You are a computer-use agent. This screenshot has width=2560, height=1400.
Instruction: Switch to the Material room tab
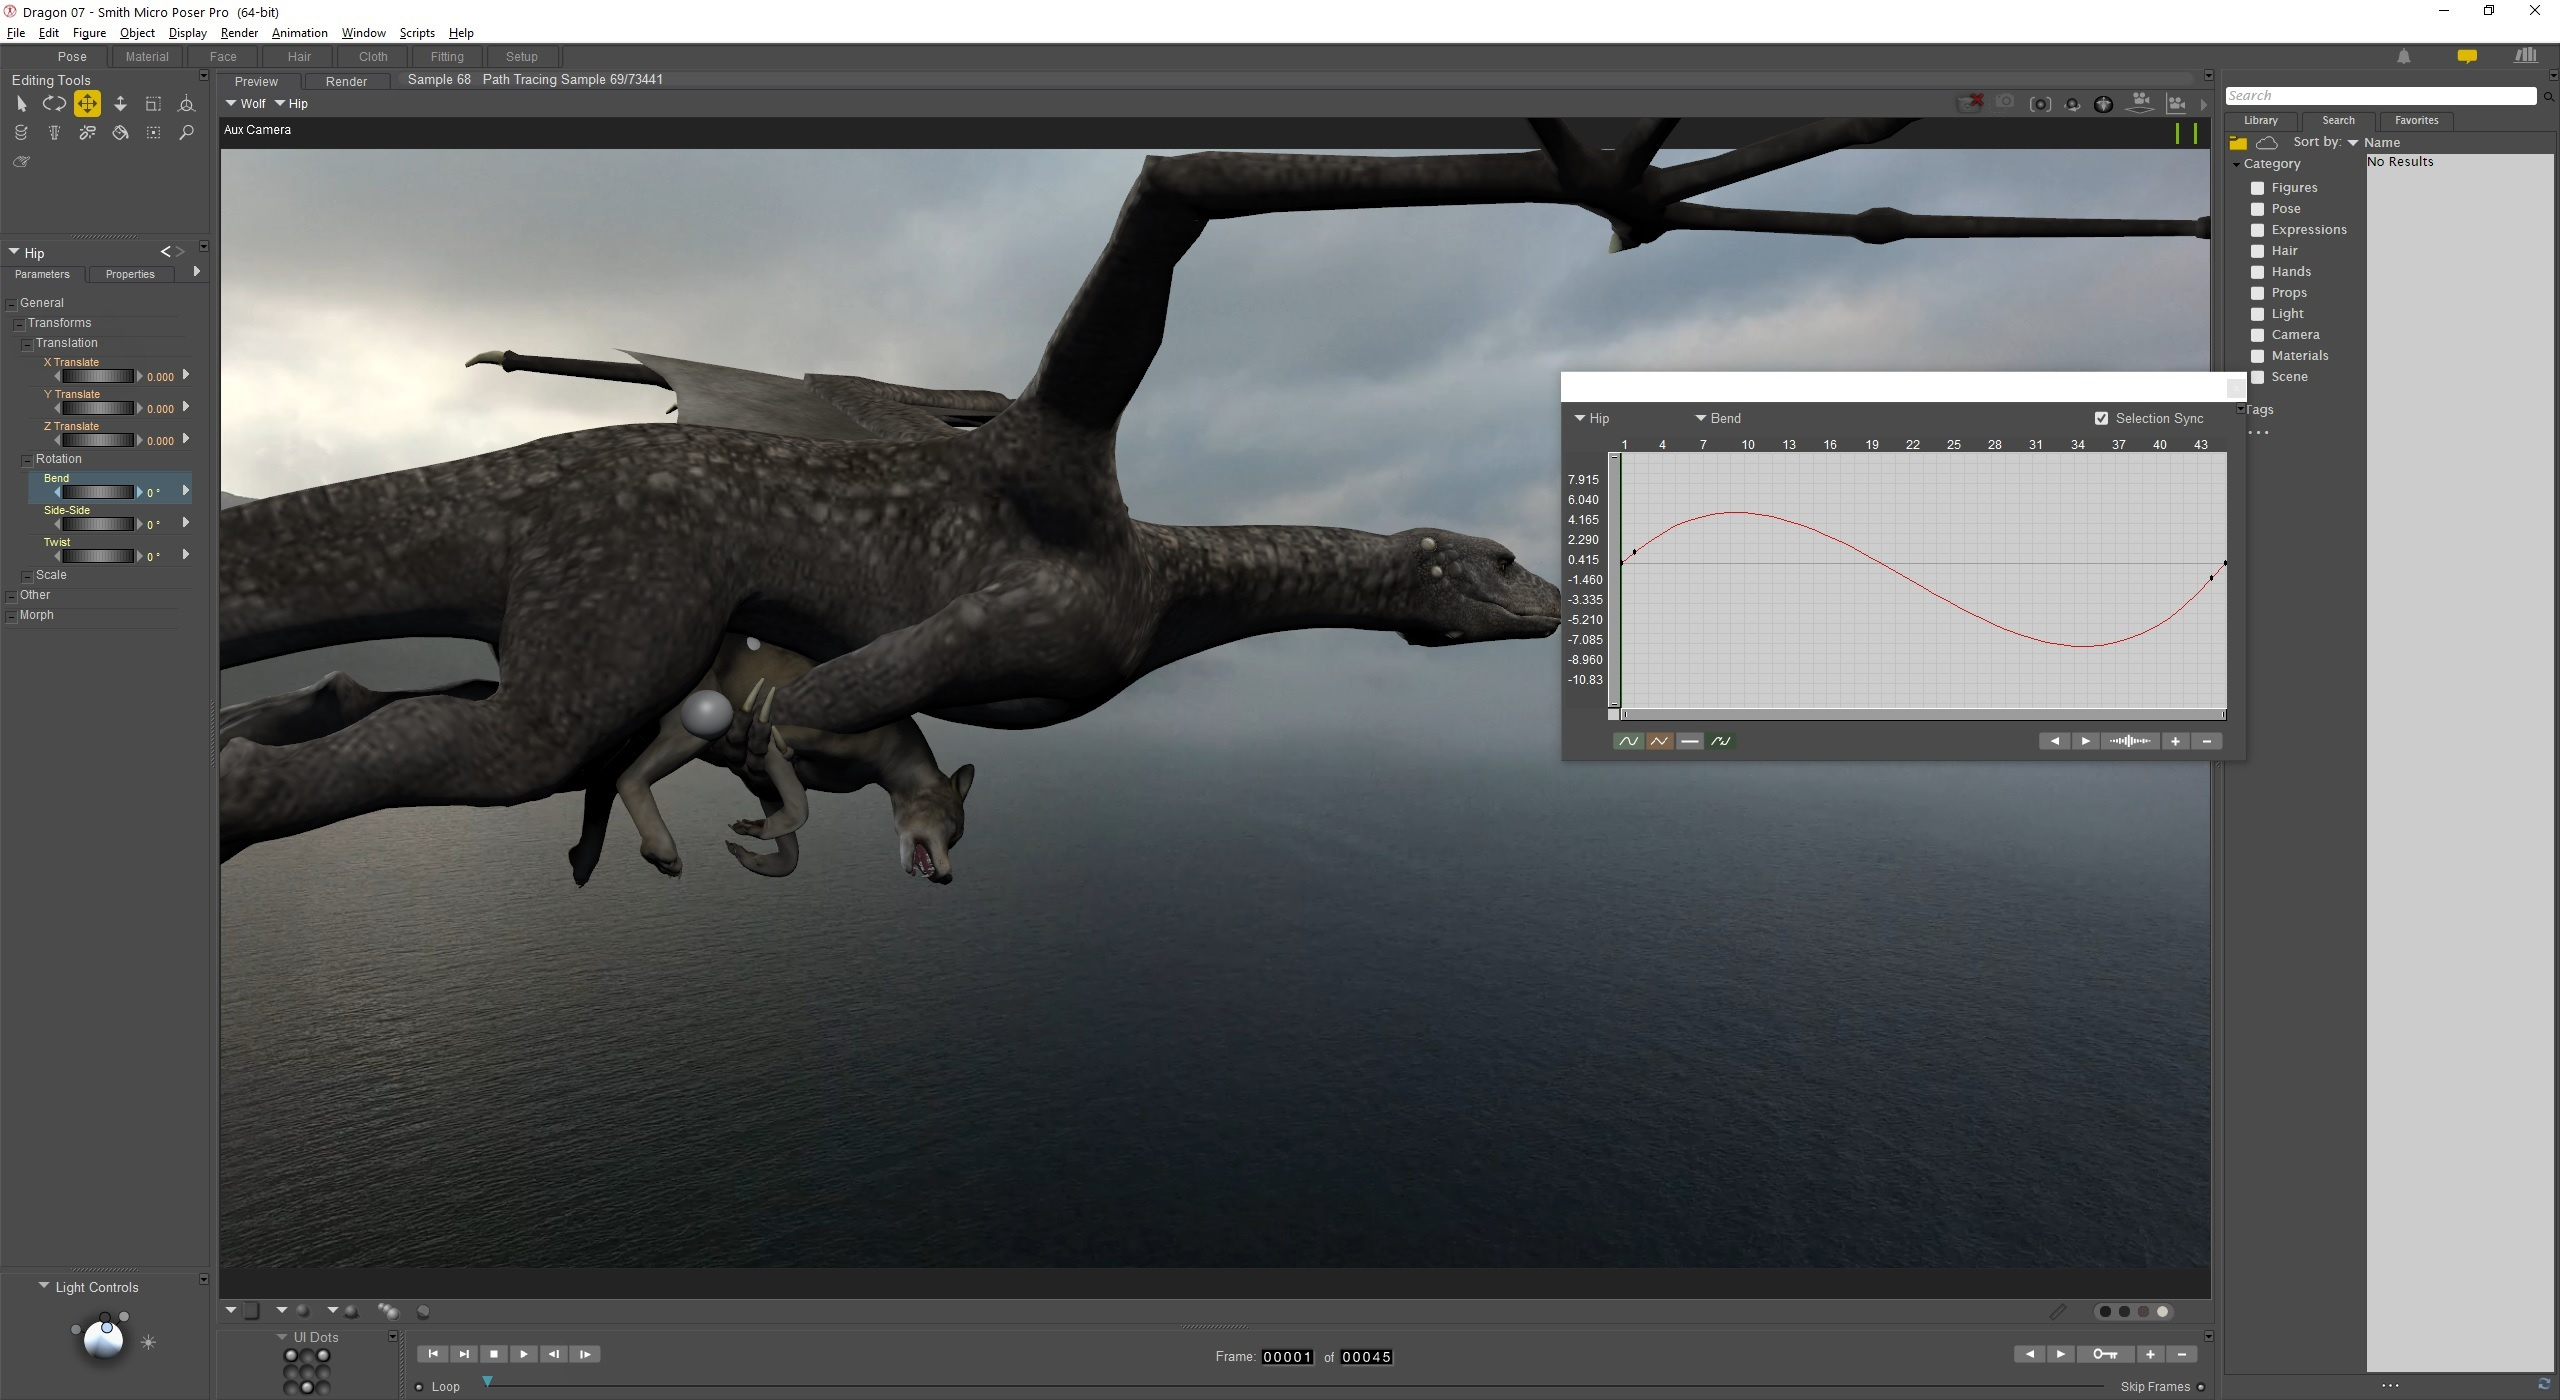pyautogui.click(x=147, y=57)
